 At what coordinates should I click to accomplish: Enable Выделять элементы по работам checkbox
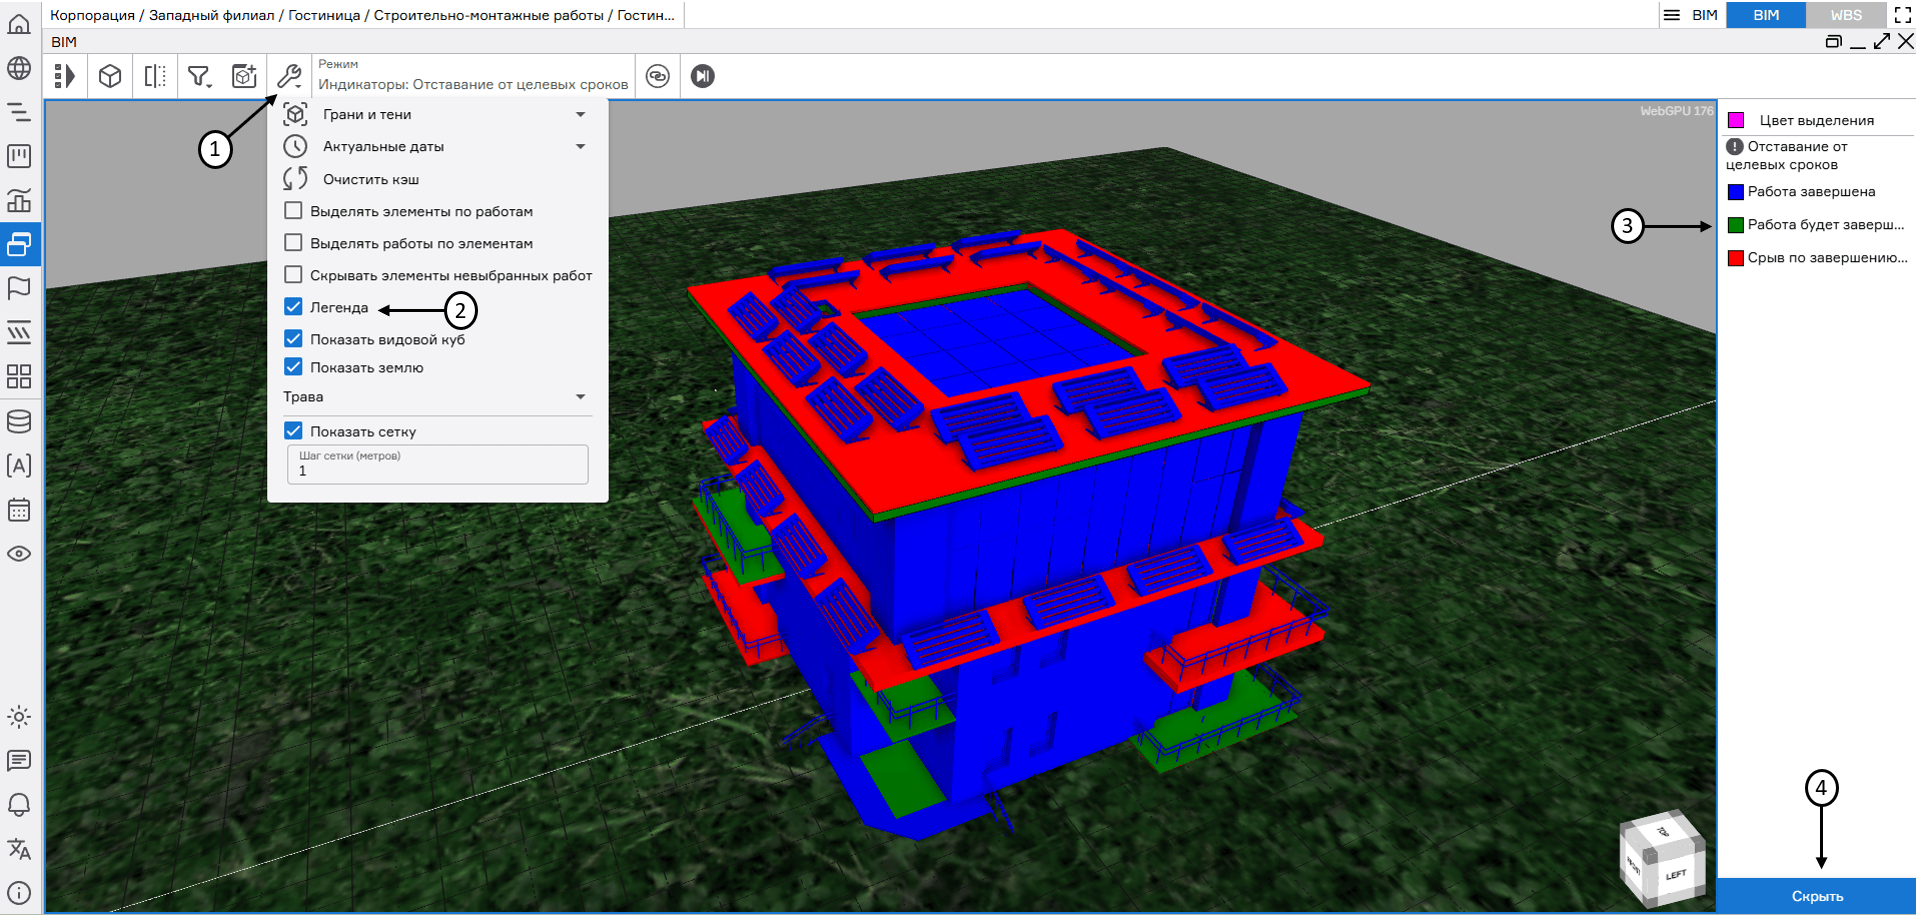294,211
